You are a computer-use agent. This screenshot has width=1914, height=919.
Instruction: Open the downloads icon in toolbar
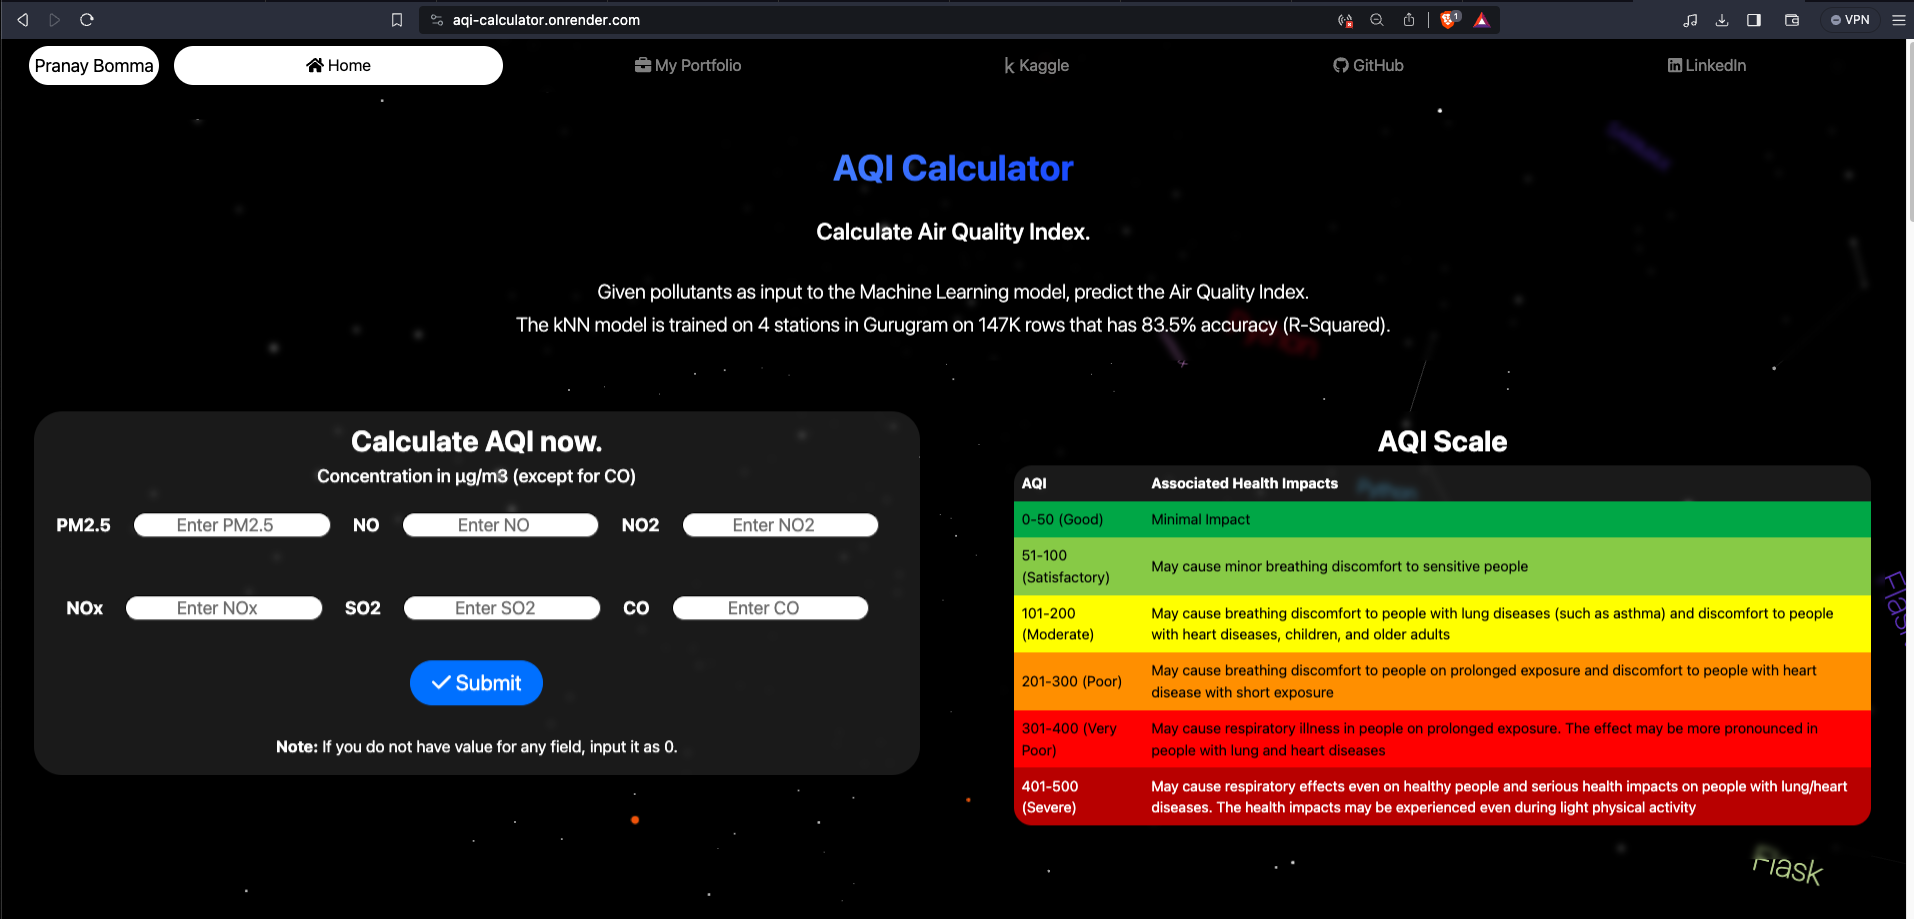1722,20
